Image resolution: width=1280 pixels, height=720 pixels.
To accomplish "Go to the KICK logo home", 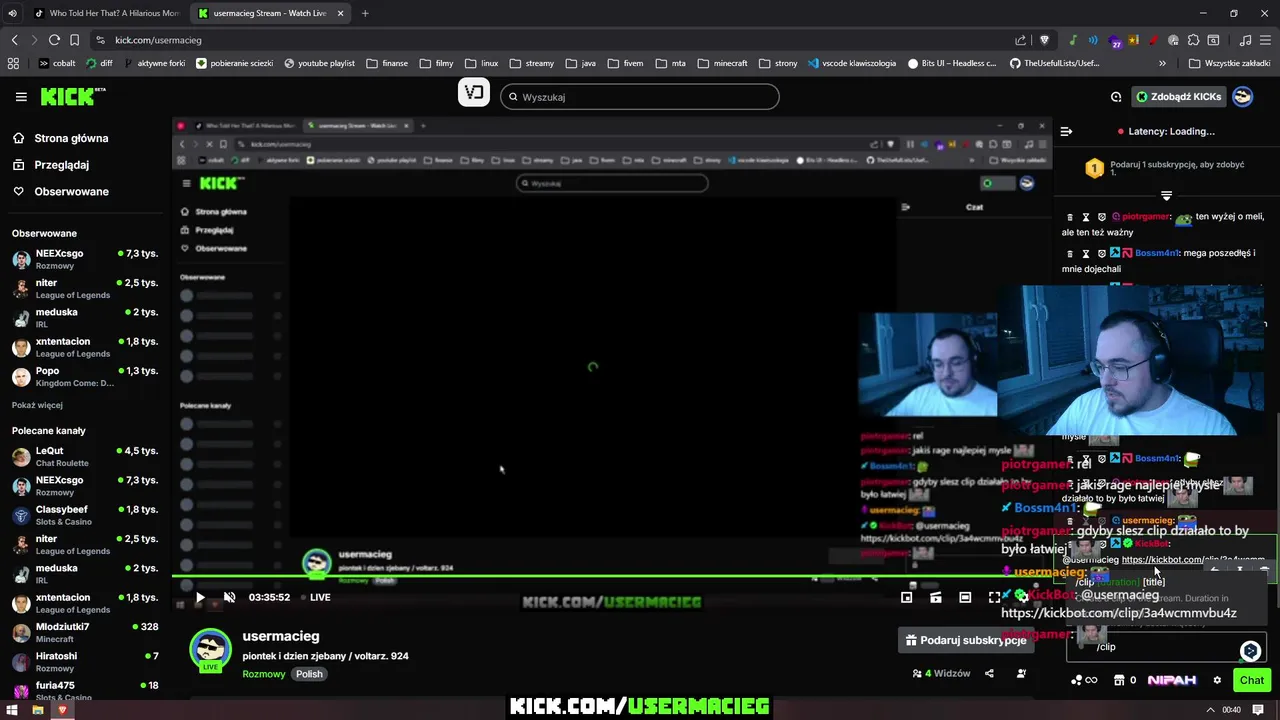I will [72, 96].
